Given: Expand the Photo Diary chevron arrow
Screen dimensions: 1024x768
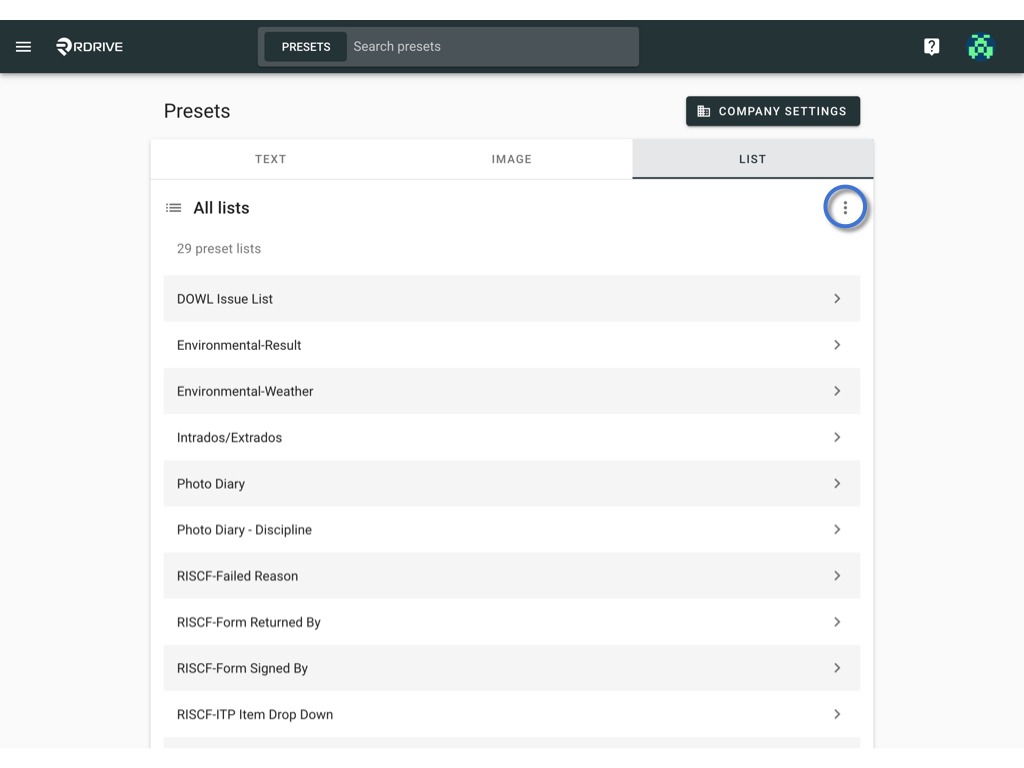Looking at the screenshot, I should click(837, 483).
